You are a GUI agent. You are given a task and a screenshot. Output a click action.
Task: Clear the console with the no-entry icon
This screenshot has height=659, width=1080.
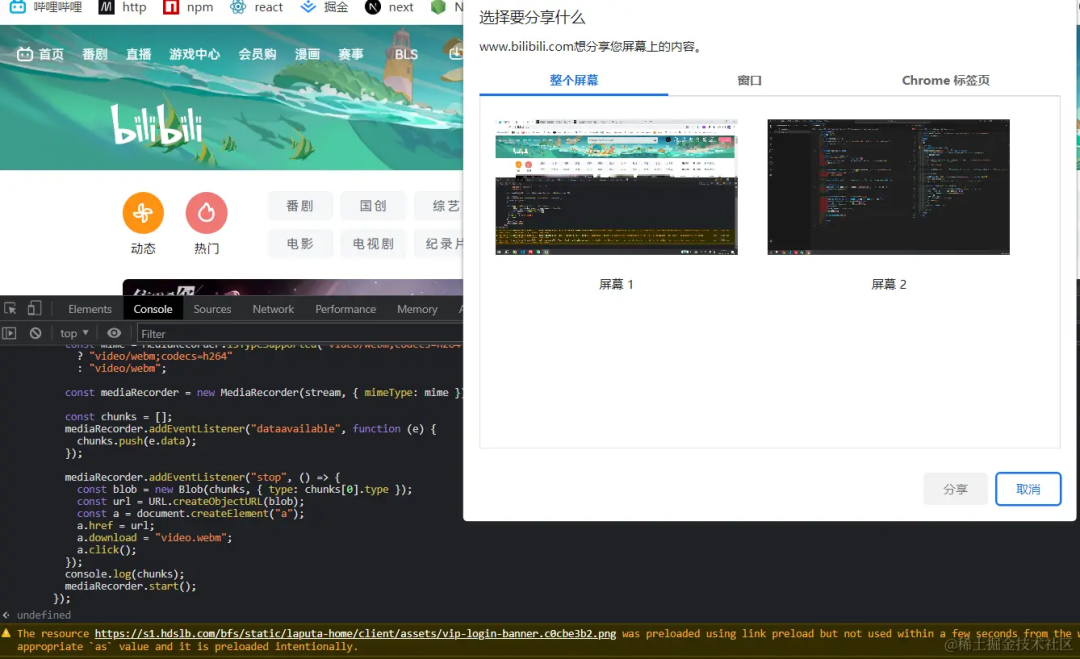coord(36,332)
